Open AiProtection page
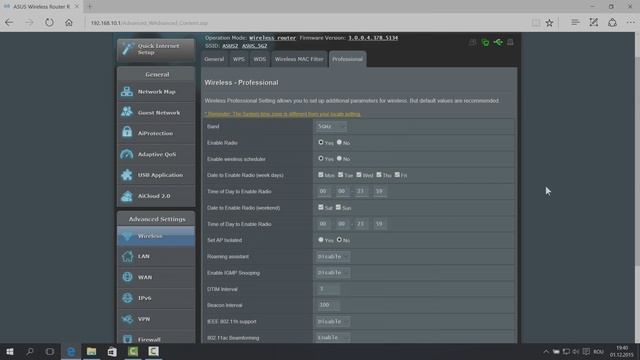 156,133
